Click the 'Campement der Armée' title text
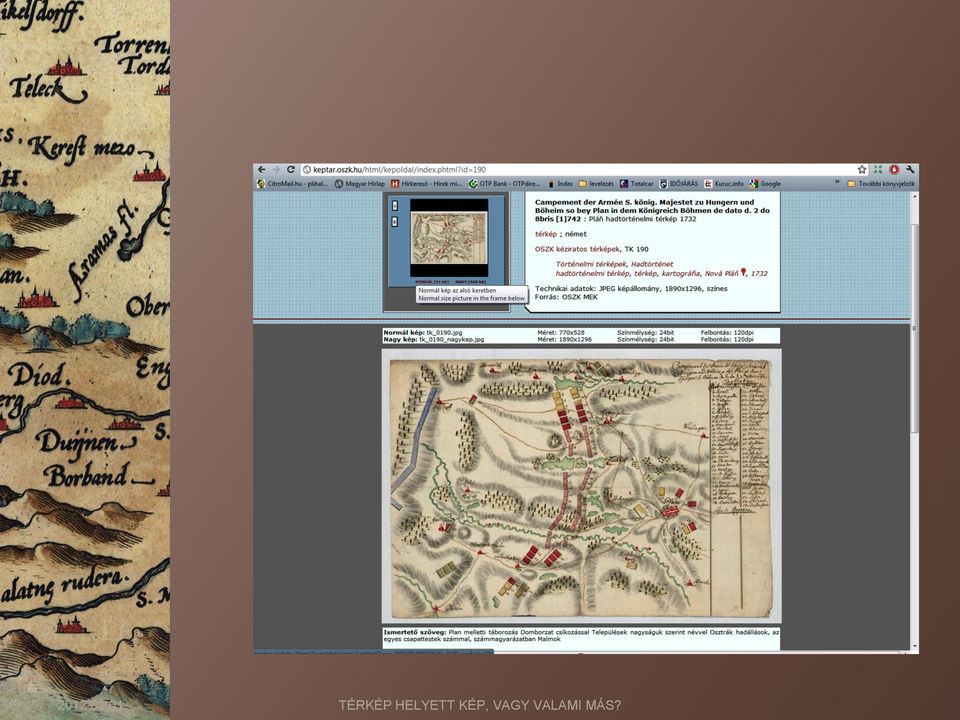This screenshot has height=720, width=960. click(652, 210)
